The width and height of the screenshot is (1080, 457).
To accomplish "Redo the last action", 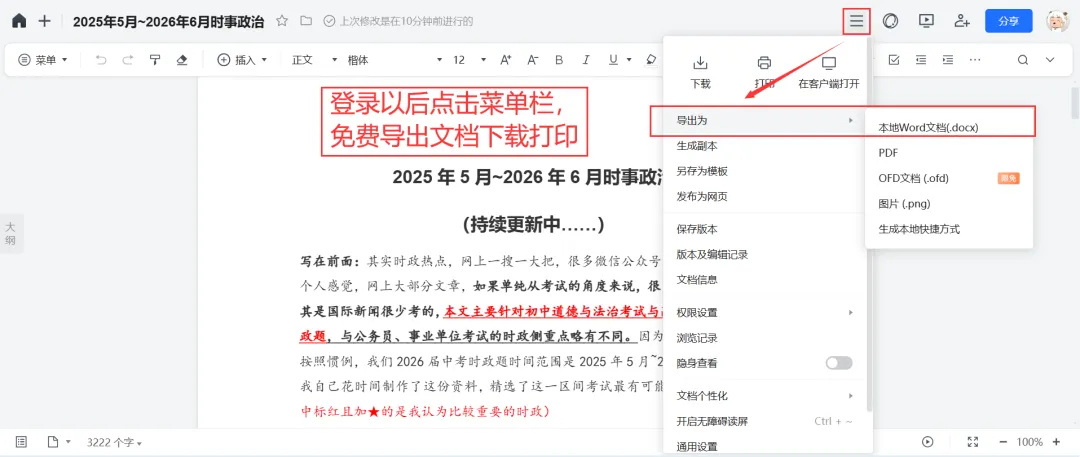I will click(127, 60).
